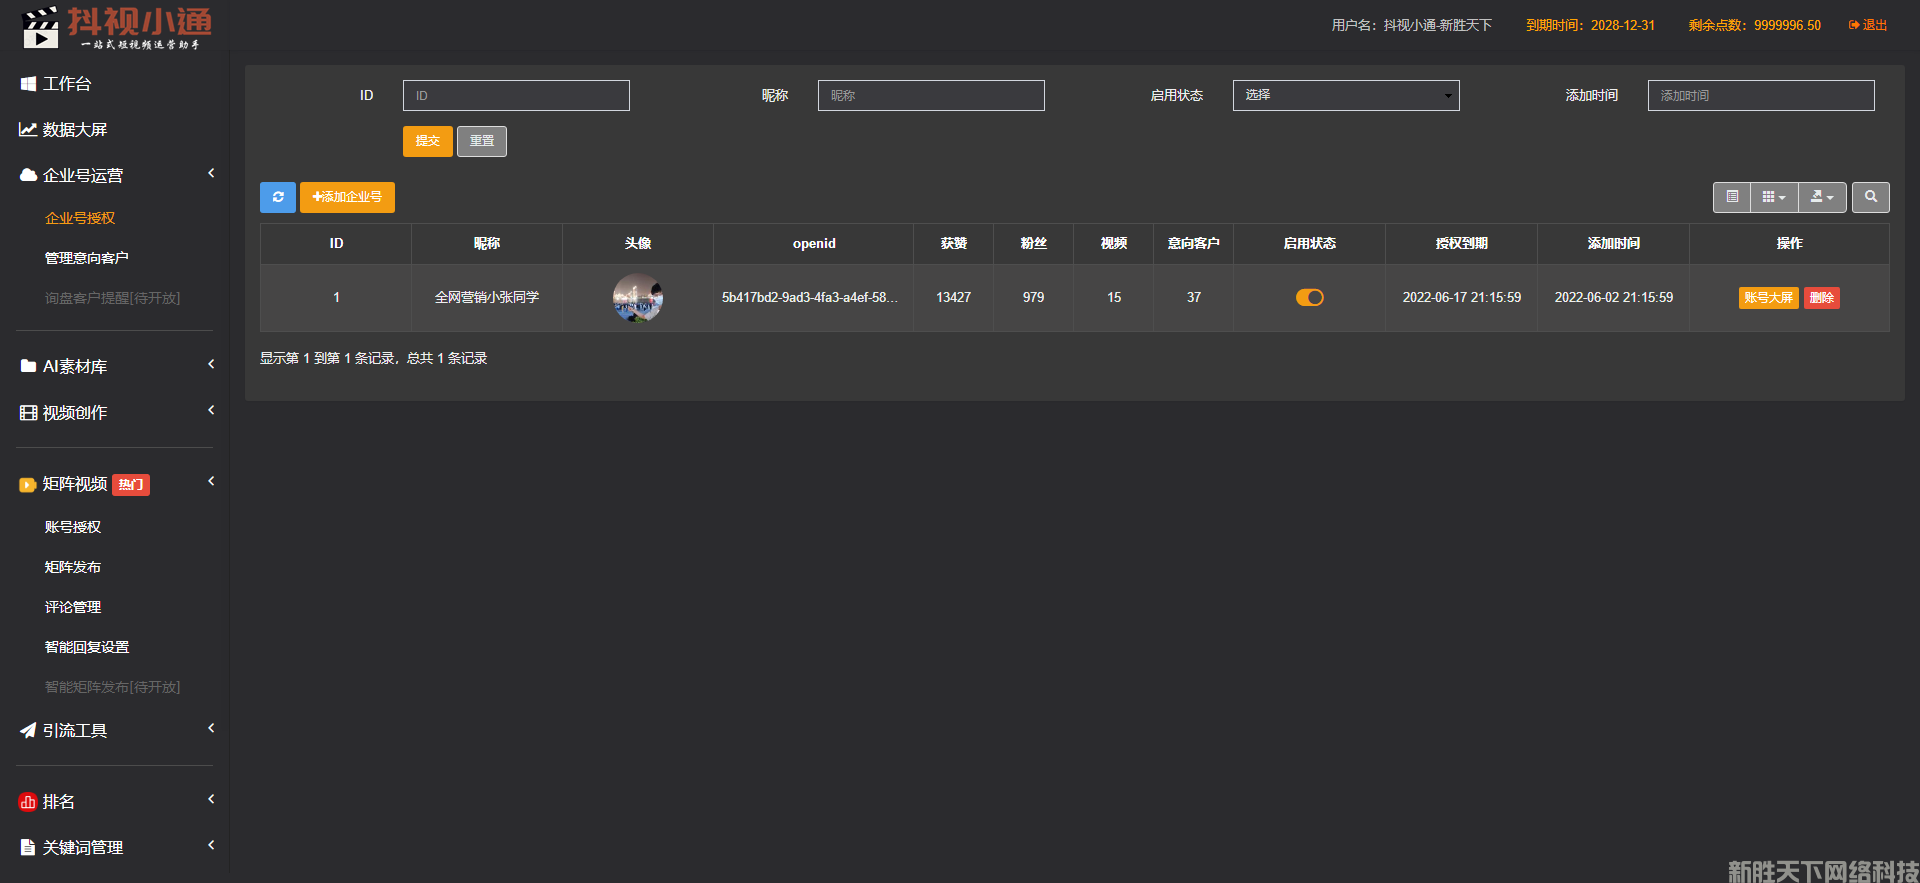This screenshot has width=1920, height=883.
Task: Click the blue refresh table icon
Action: point(278,197)
